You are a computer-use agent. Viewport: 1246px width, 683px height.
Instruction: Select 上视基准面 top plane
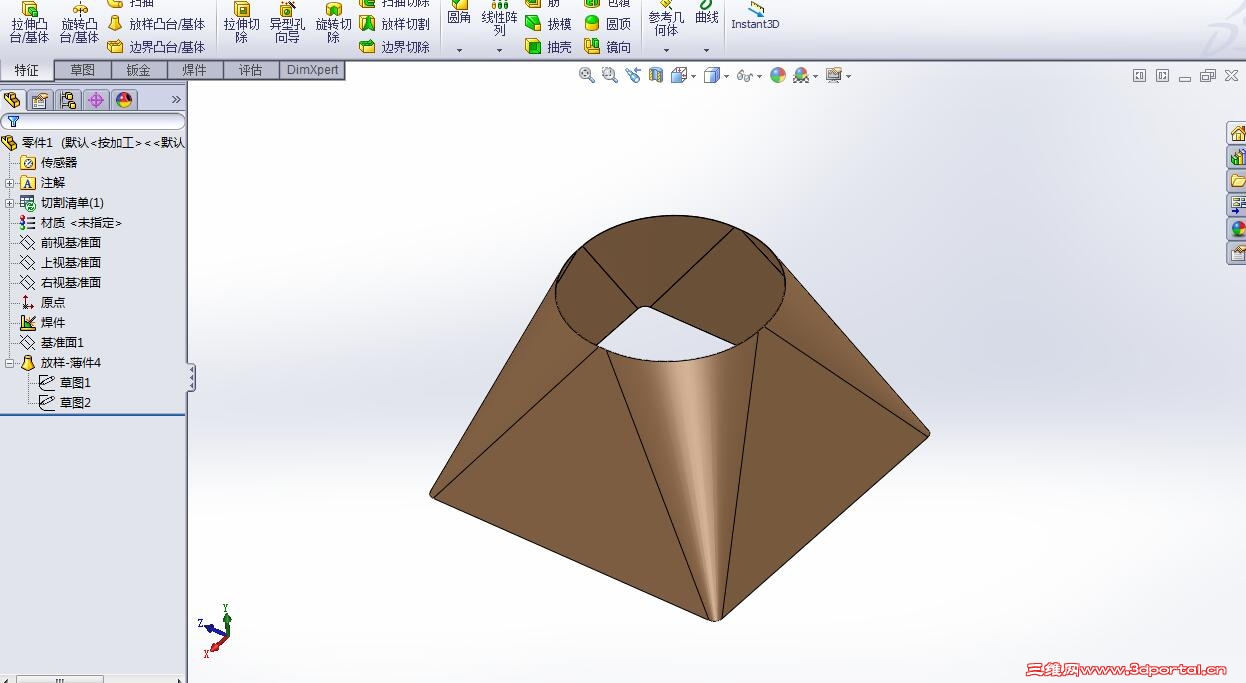61,263
